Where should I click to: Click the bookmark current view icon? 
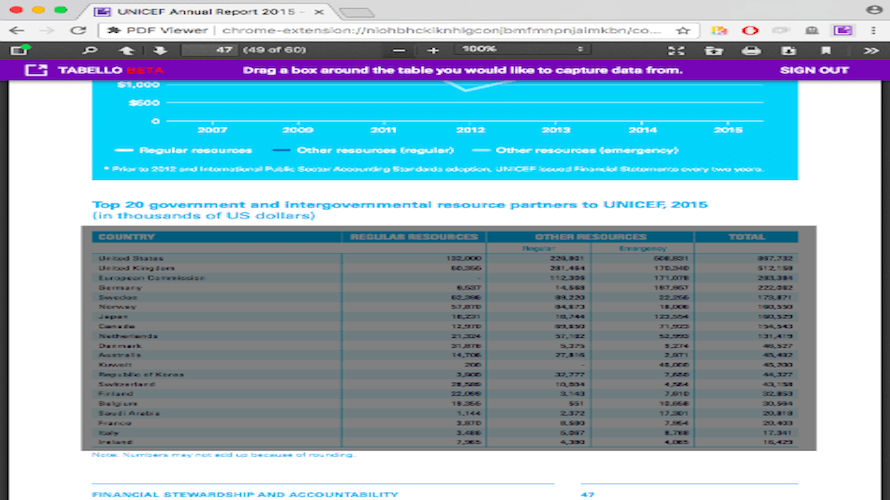(826, 51)
